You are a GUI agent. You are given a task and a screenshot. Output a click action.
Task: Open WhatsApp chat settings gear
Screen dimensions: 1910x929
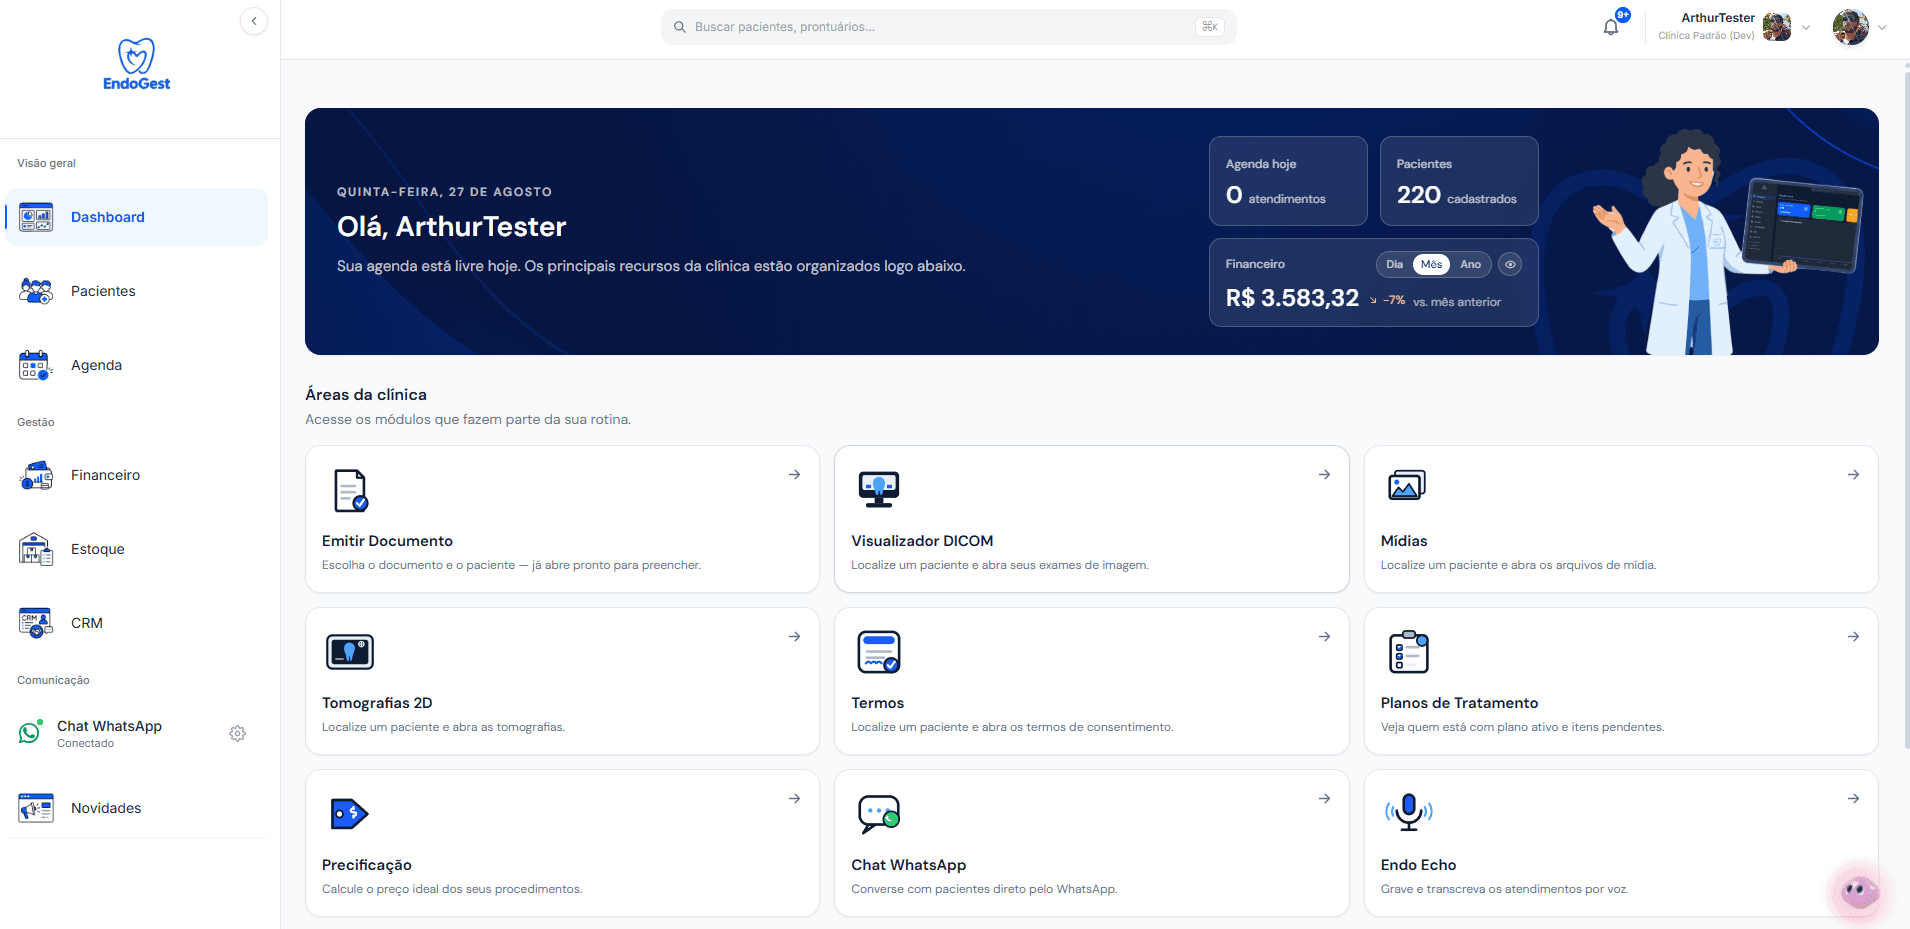237,734
